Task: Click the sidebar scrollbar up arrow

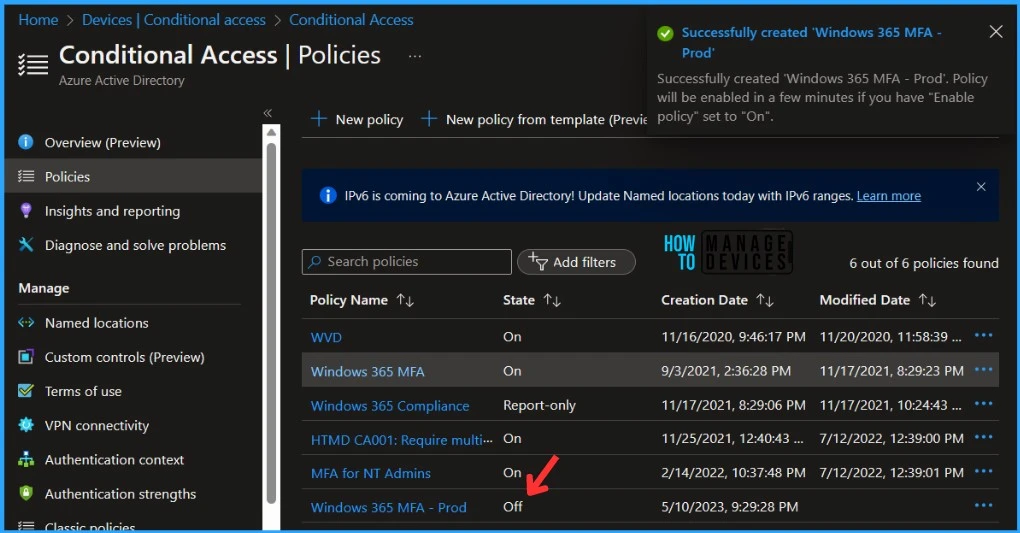Action: pos(271,132)
